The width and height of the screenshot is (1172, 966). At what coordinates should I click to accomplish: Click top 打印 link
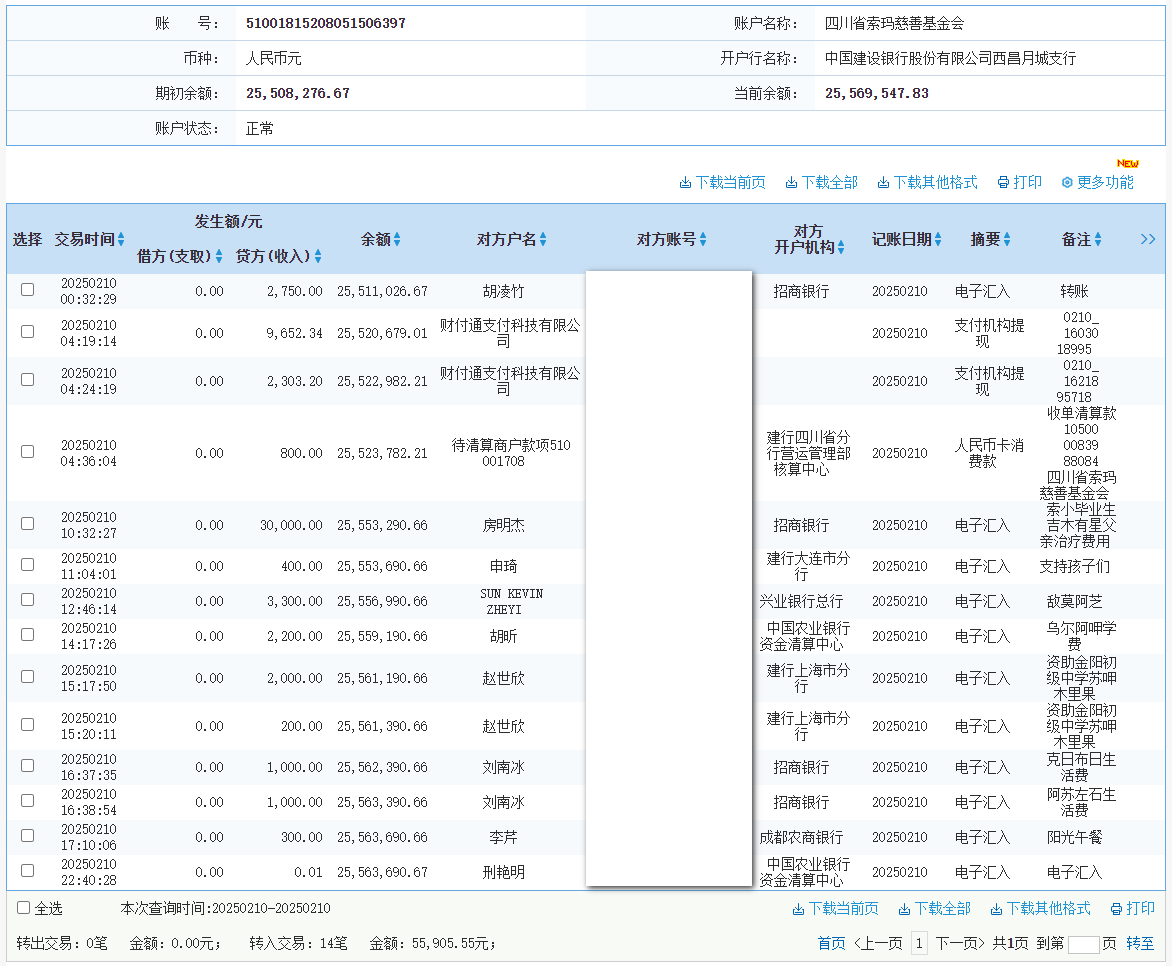(x=1028, y=182)
